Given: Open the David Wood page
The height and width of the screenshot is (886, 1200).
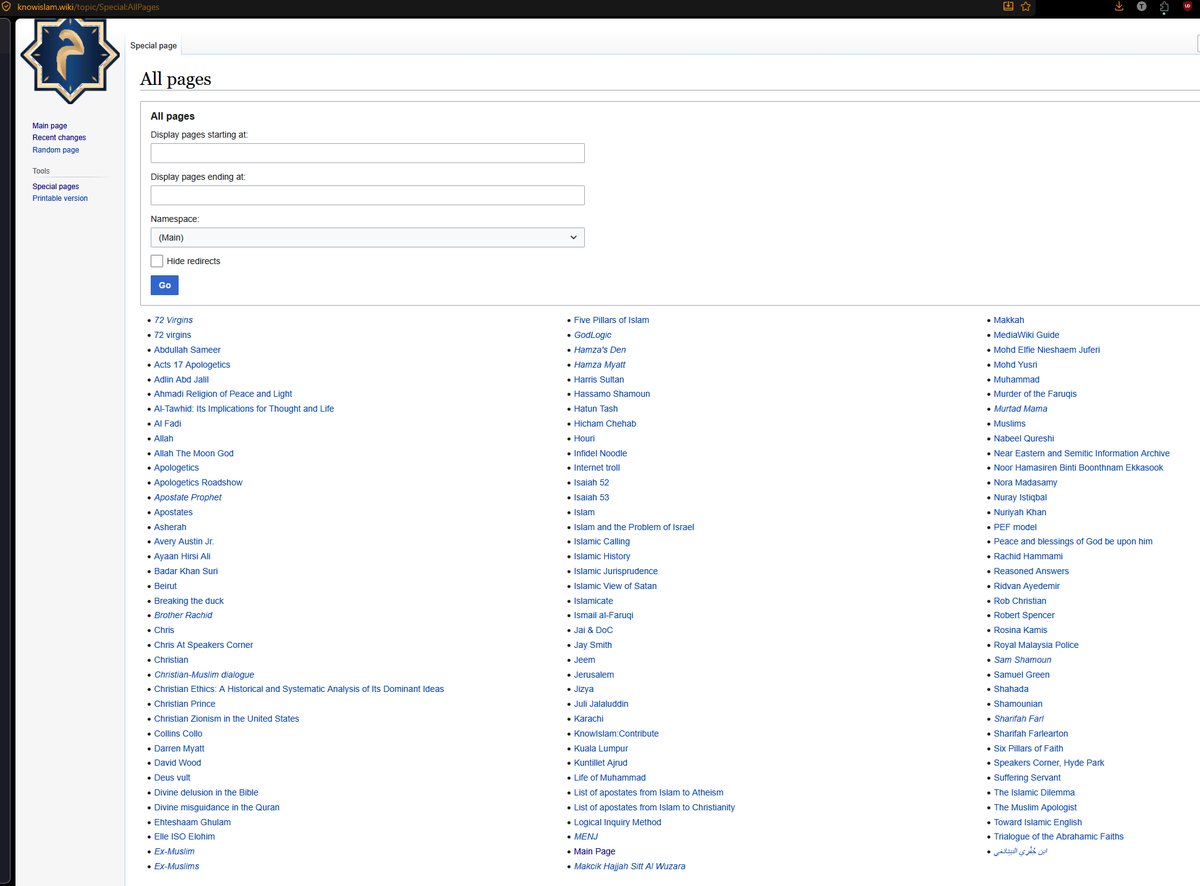Looking at the screenshot, I should 177,763.
